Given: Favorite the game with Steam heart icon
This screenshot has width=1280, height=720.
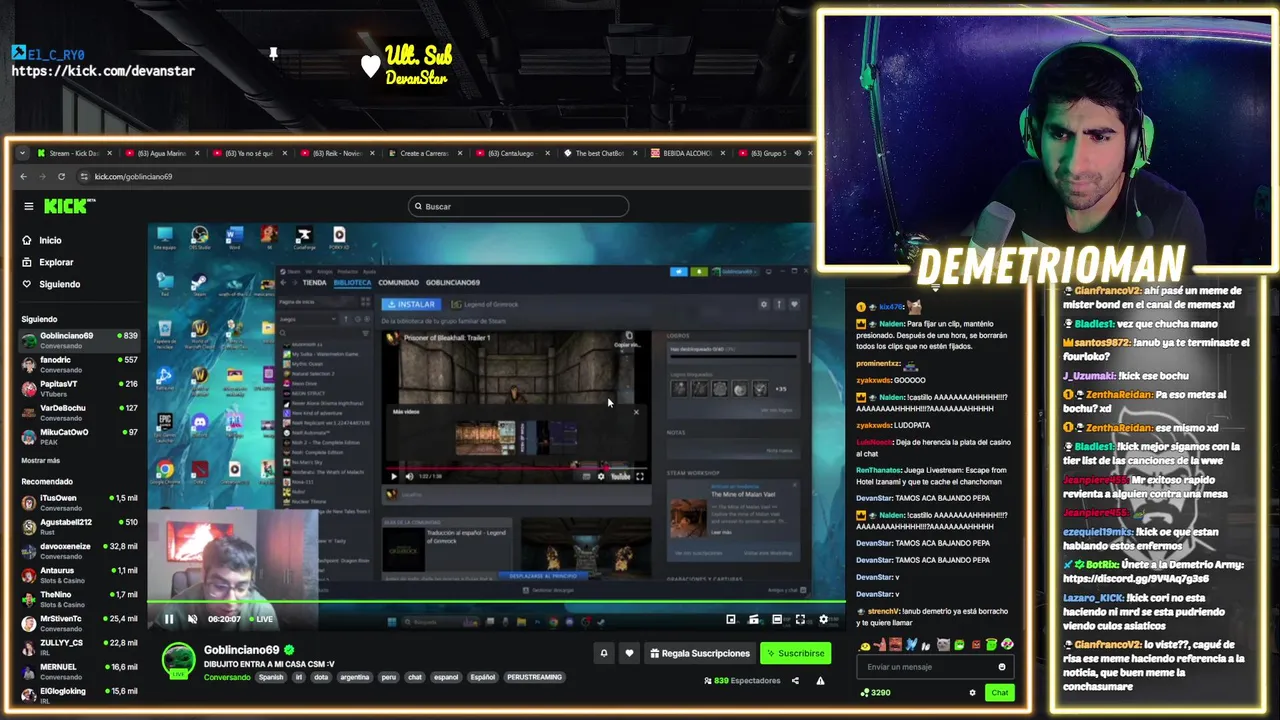Looking at the screenshot, I should [795, 304].
